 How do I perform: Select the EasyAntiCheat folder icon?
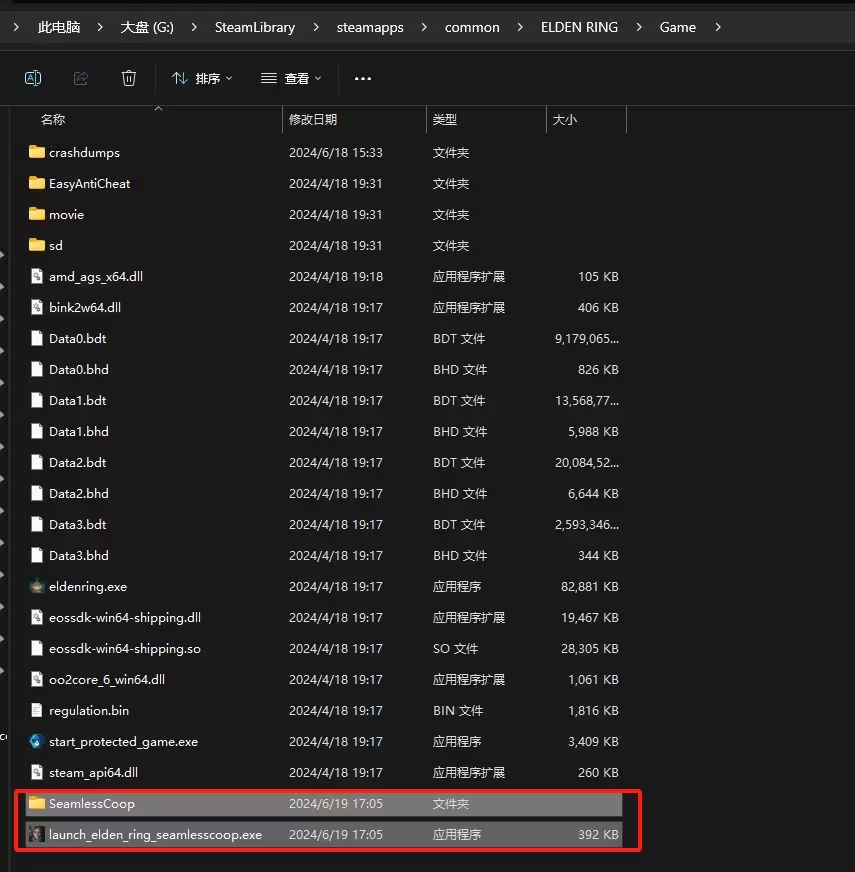click(37, 183)
